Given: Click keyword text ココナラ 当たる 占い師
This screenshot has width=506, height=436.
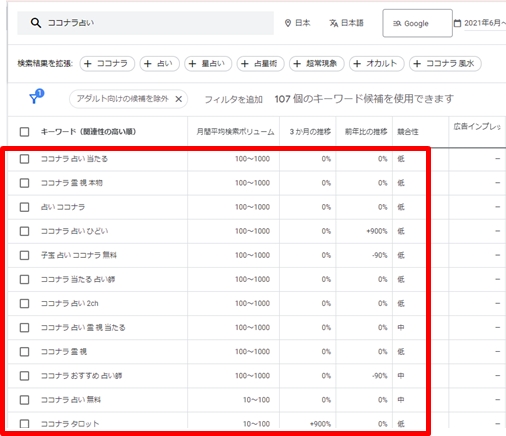Looking at the screenshot, I should tap(78, 279).
